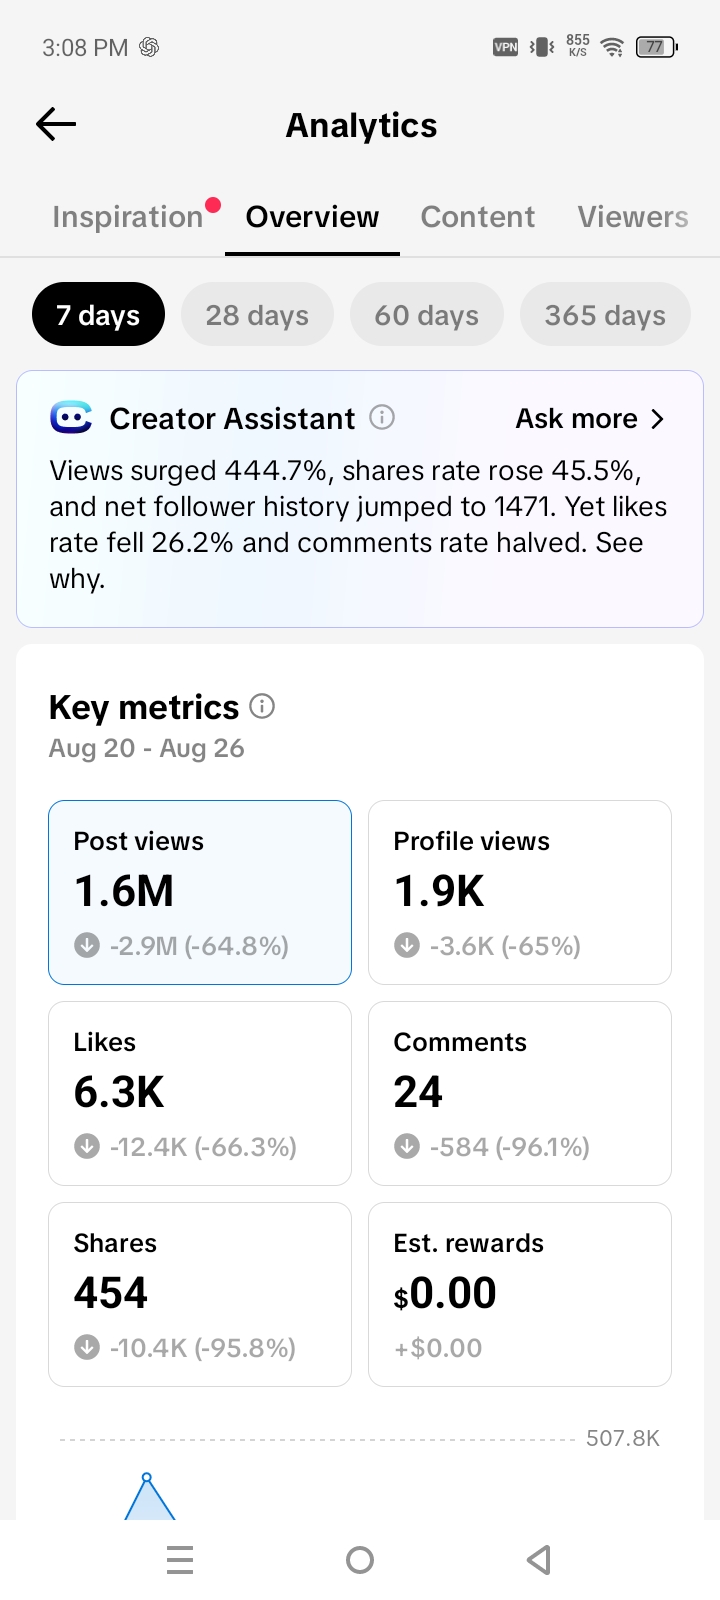The image size is (720, 1600).
Task: Expand Ask more chevron
Action: tap(657, 418)
